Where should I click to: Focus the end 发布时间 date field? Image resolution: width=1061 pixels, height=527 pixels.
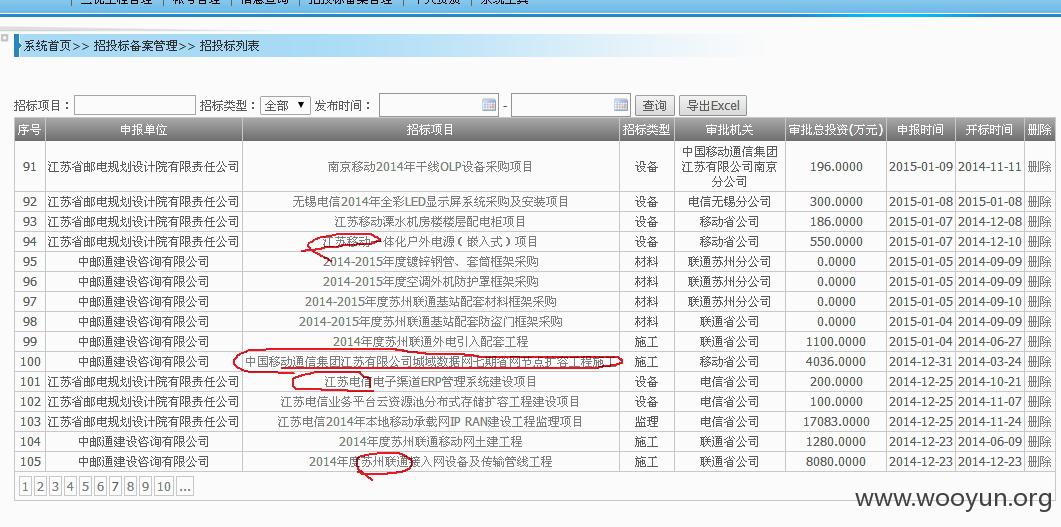[570, 105]
